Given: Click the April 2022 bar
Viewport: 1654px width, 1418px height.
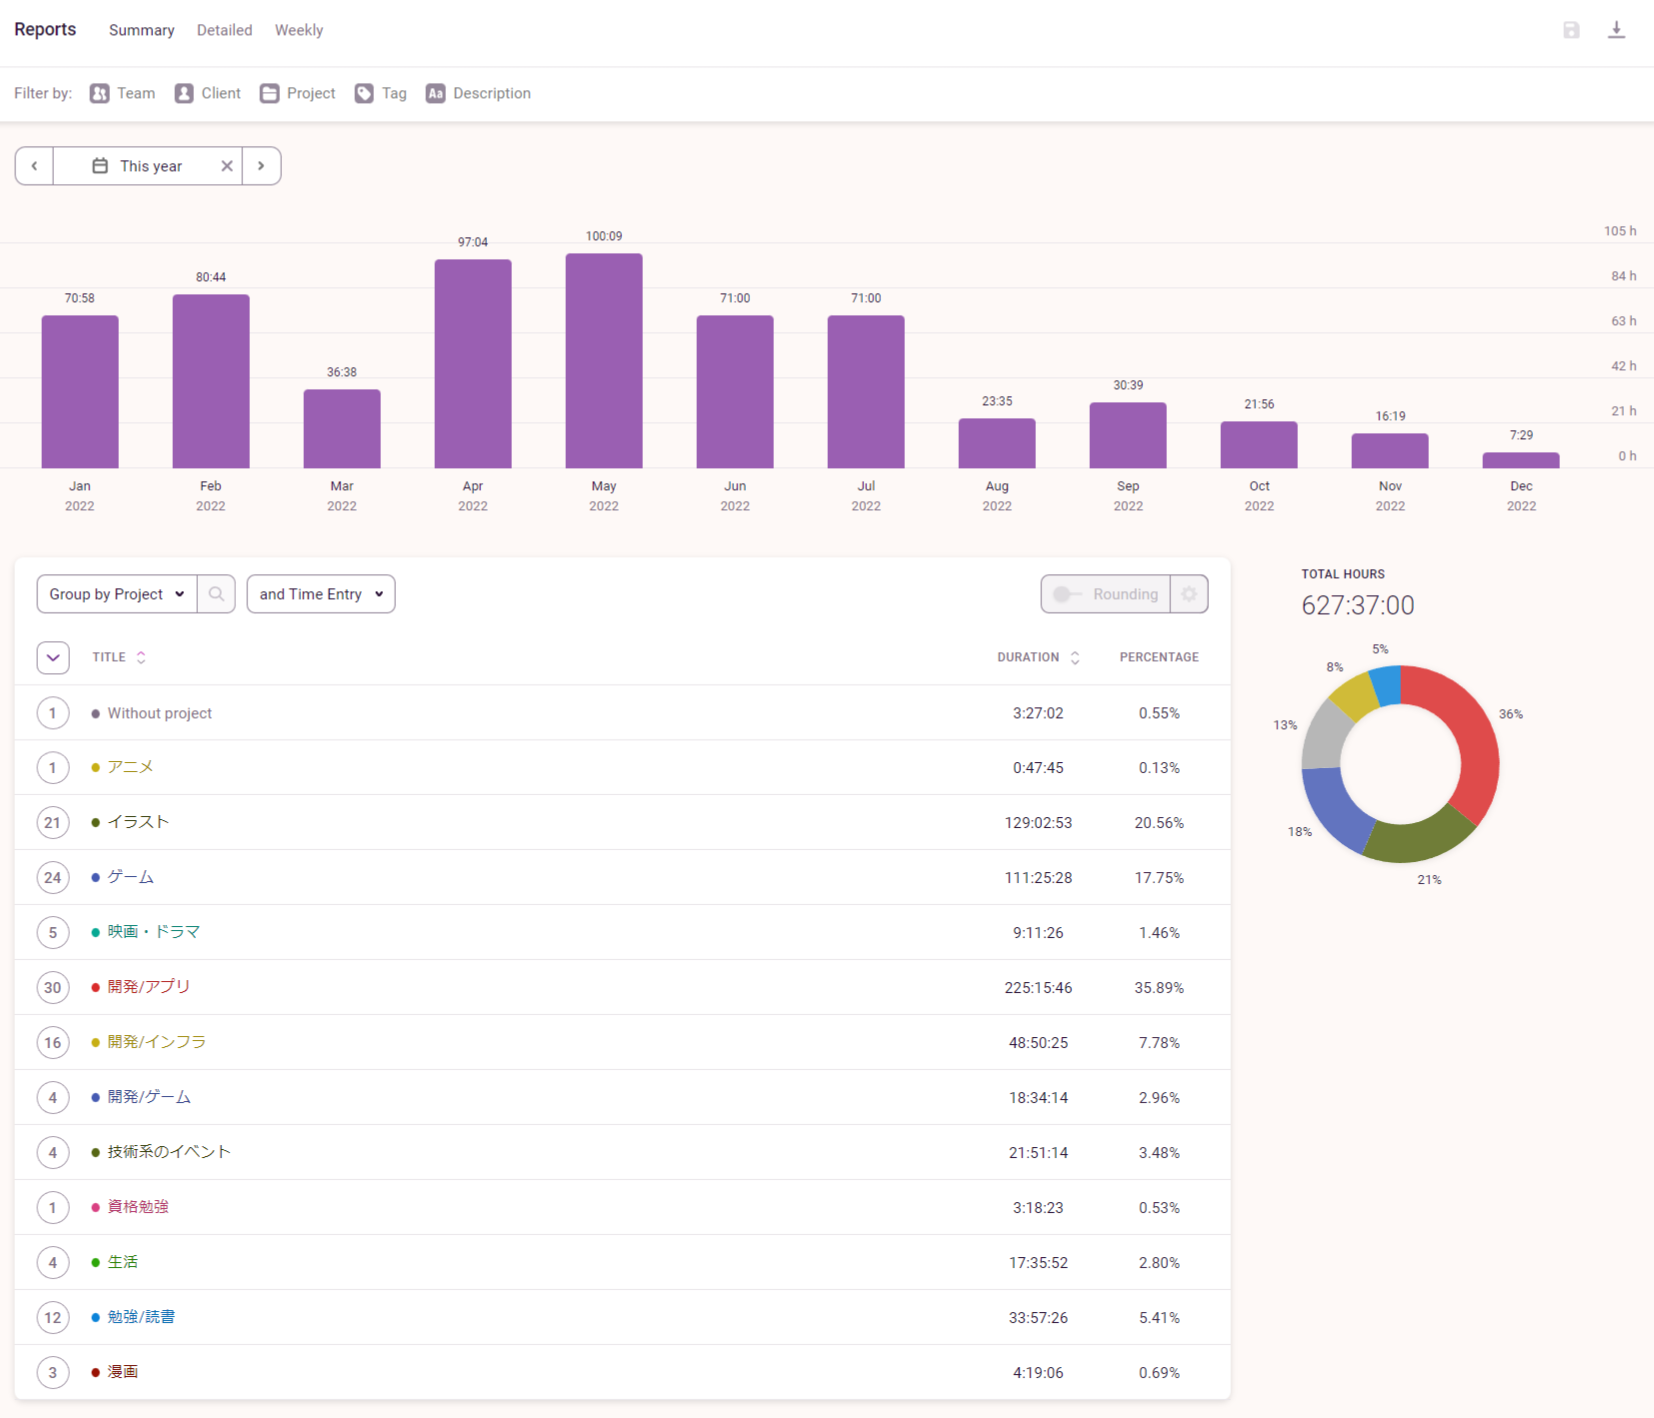Looking at the screenshot, I should (x=473, y=364).
